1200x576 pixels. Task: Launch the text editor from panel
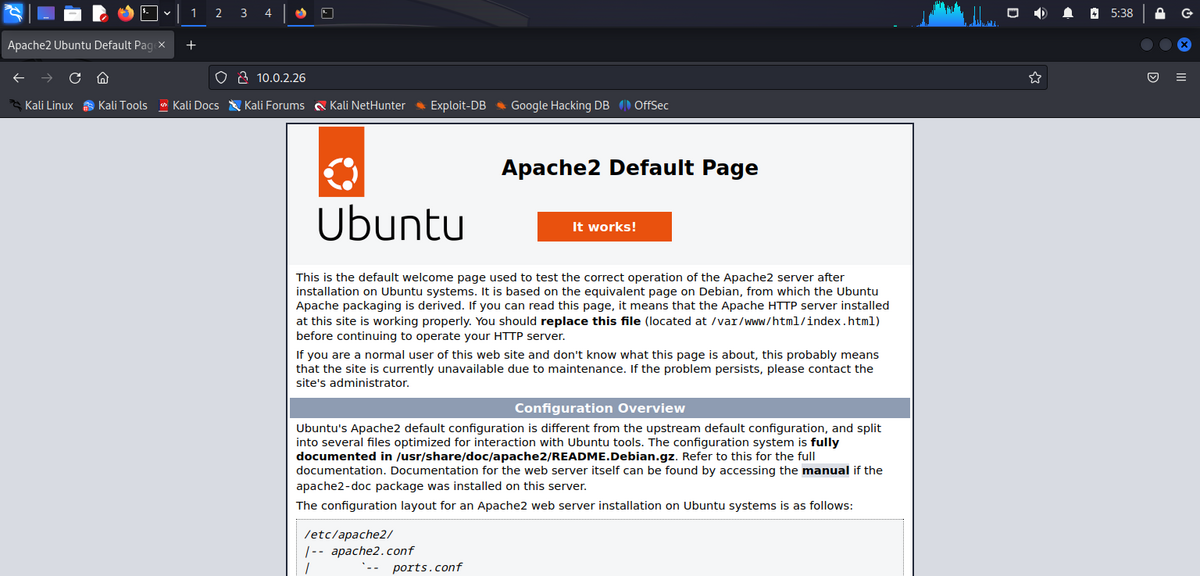coord(99,13)
